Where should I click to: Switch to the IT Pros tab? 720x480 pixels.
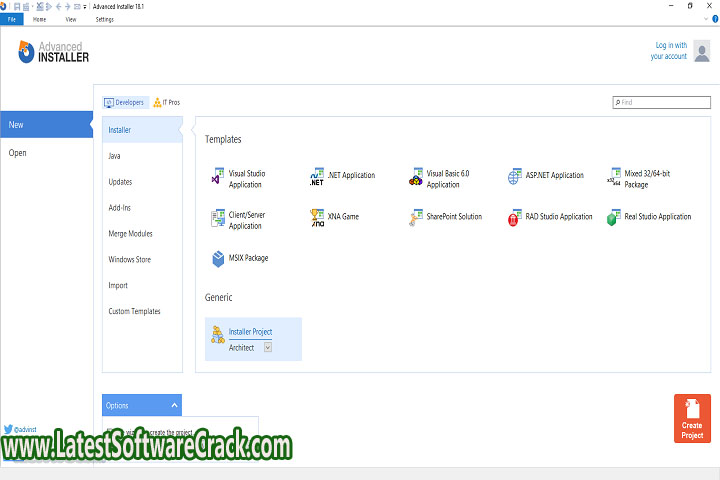167,102
